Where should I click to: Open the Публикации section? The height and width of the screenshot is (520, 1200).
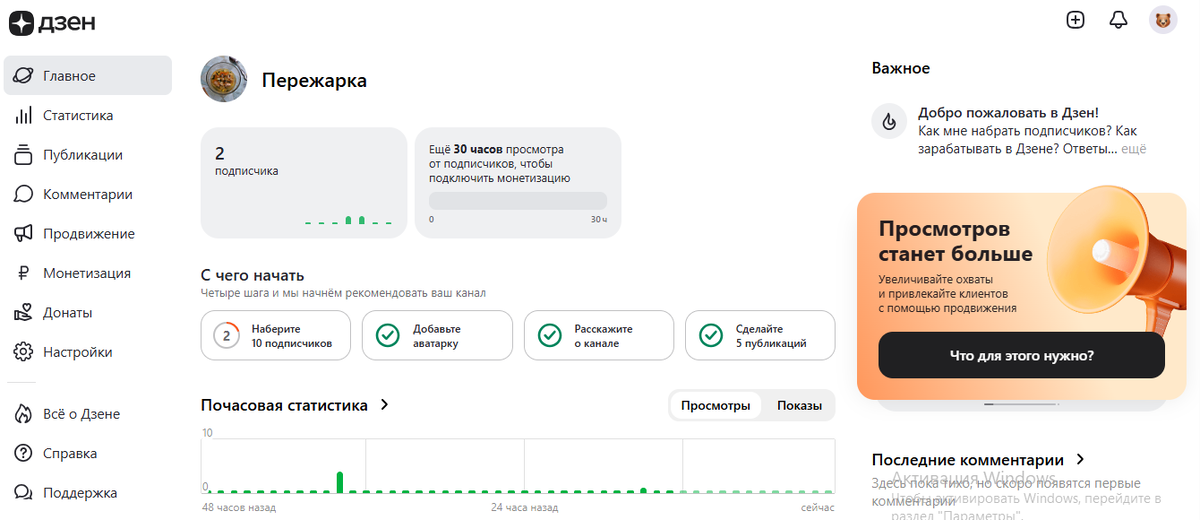[88, 155]
